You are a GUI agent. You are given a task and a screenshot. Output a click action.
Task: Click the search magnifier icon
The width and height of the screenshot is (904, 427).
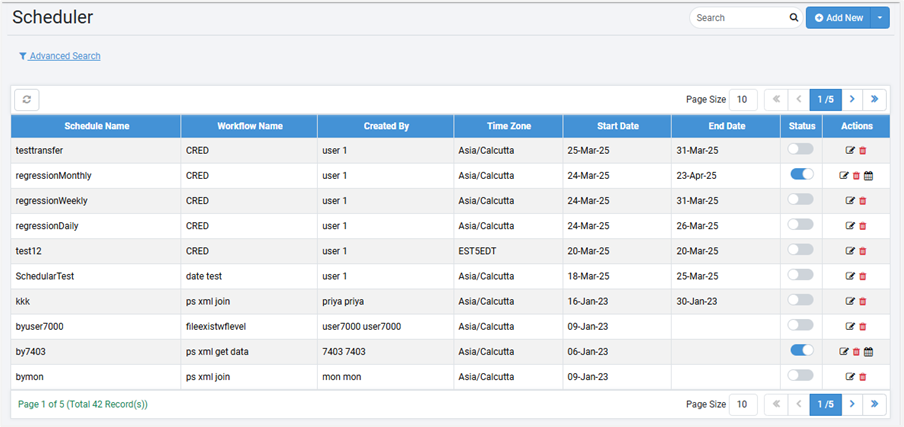coord(794,18)
